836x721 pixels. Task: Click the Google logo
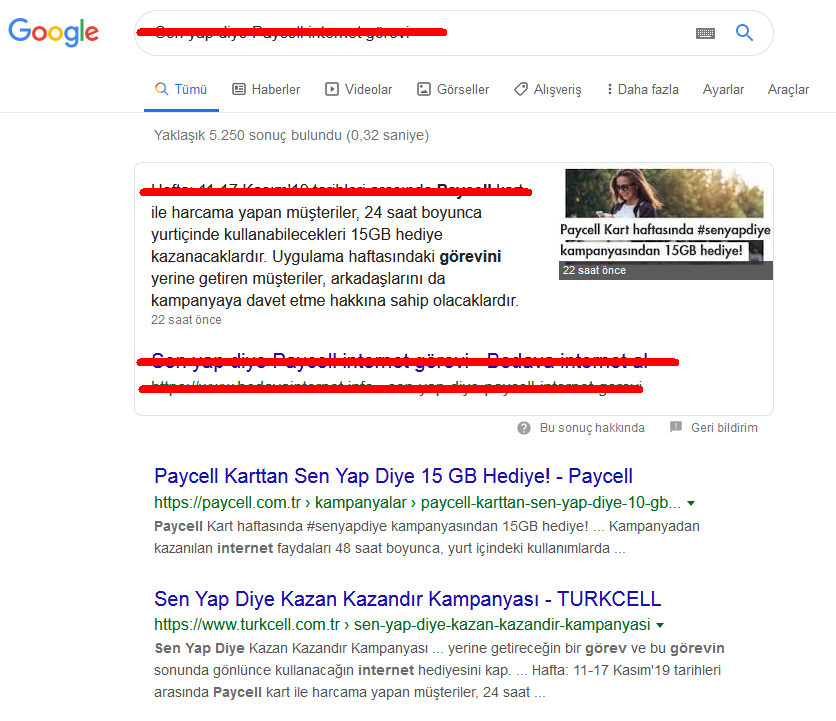53,32
